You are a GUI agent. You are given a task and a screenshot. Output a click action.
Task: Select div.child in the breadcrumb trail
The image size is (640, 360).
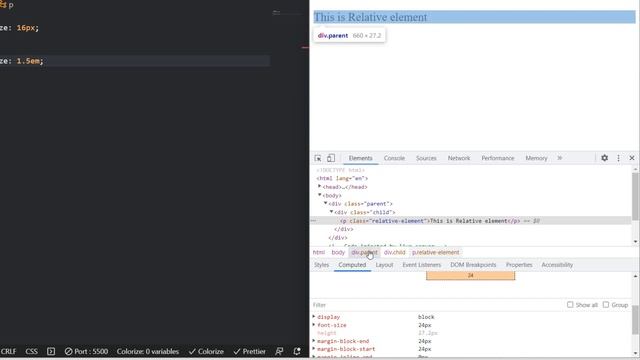pos(394,253)
